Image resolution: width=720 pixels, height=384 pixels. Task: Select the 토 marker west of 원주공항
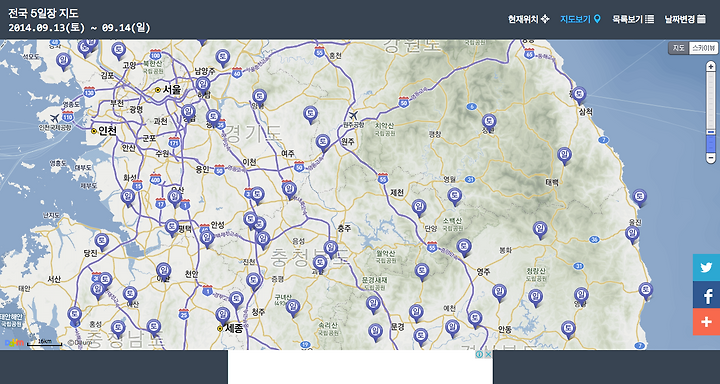310,114
